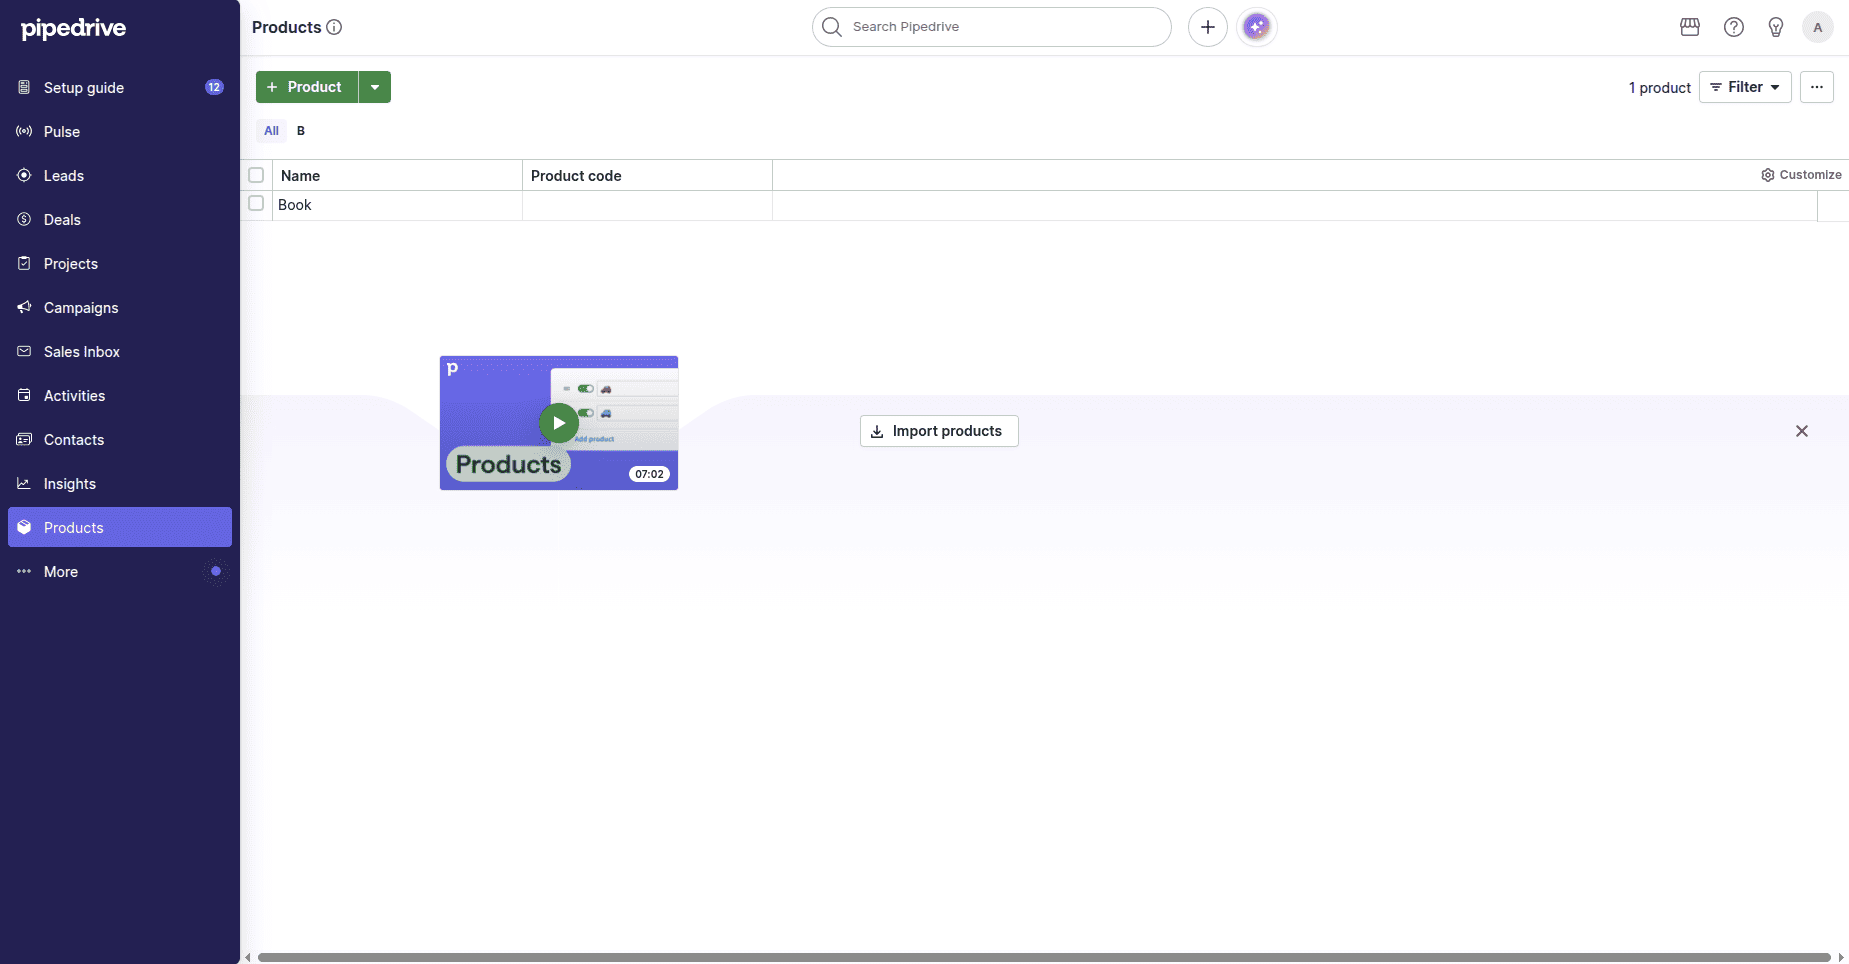Click the Products info icon in header
1849x964 pixels.
click(335, 27)
